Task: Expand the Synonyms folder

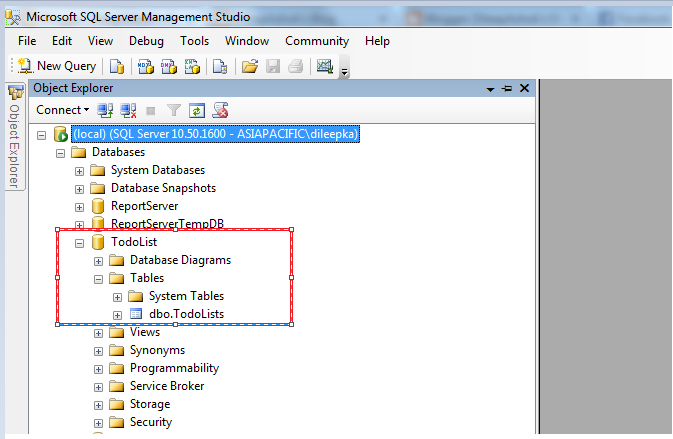Action: pyautogui.click(x=98, y=351)
